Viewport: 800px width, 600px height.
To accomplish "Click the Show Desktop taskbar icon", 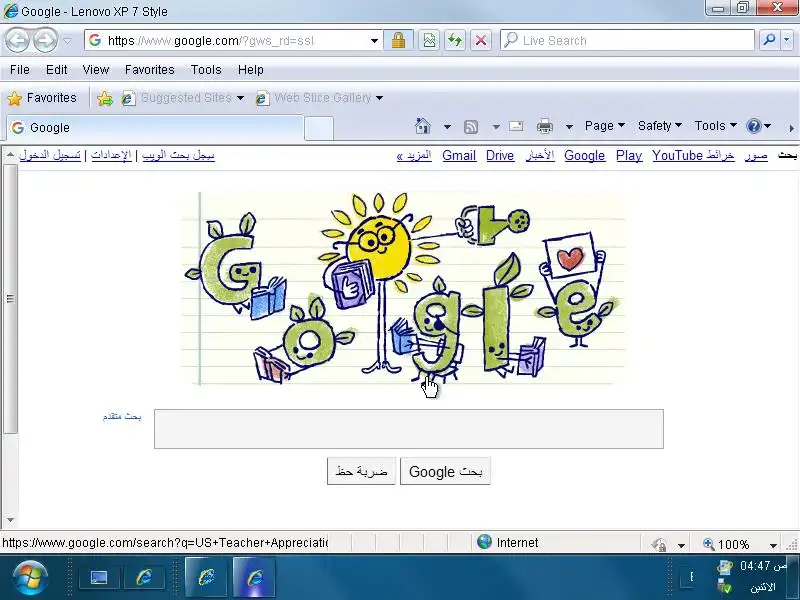I will click(x=98, y=578).
